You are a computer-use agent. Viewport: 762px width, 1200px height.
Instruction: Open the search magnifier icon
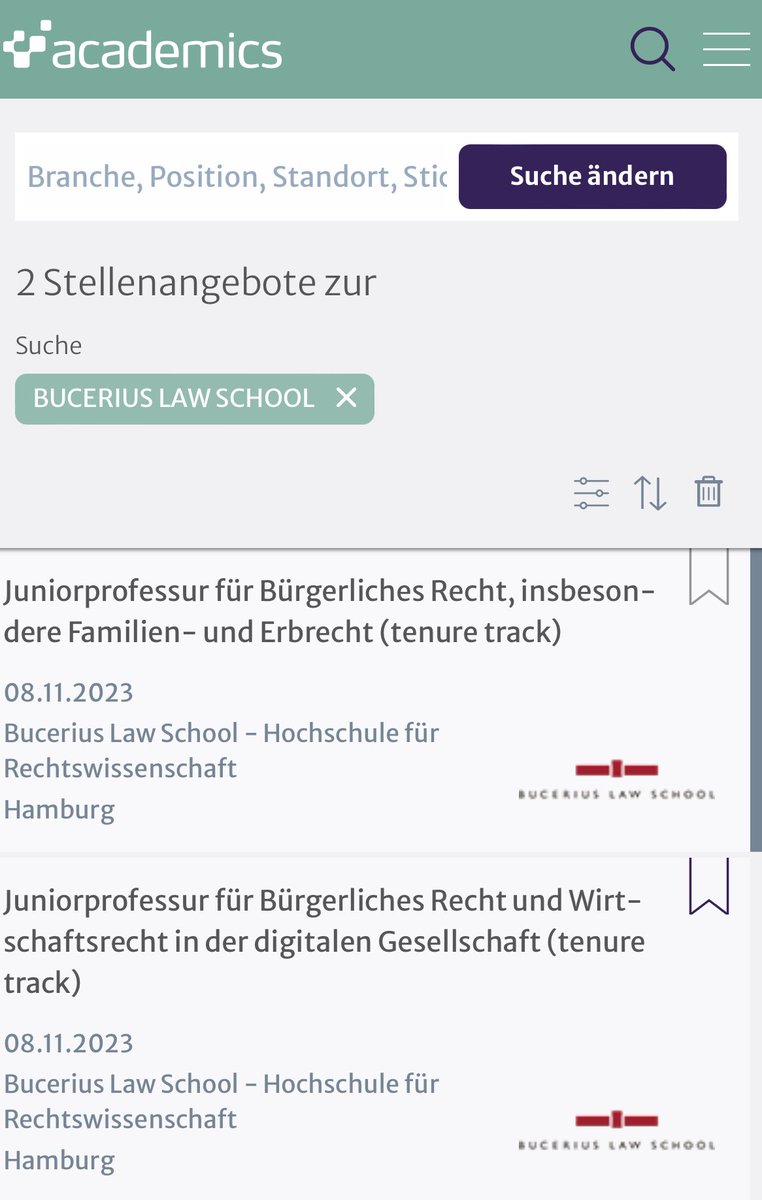(x=653, y=48)
